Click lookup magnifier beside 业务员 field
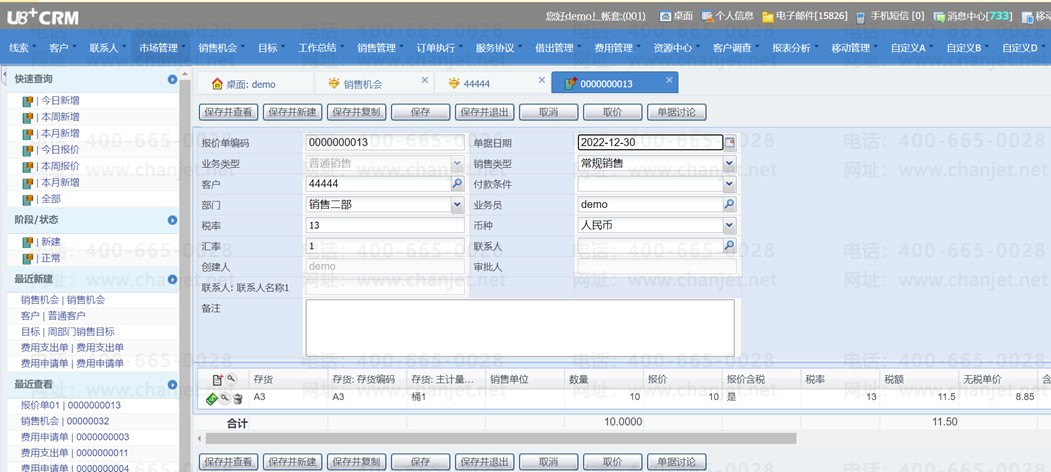Image resolution: width=1051 pixels, height=472 pixels. [729, 204]
